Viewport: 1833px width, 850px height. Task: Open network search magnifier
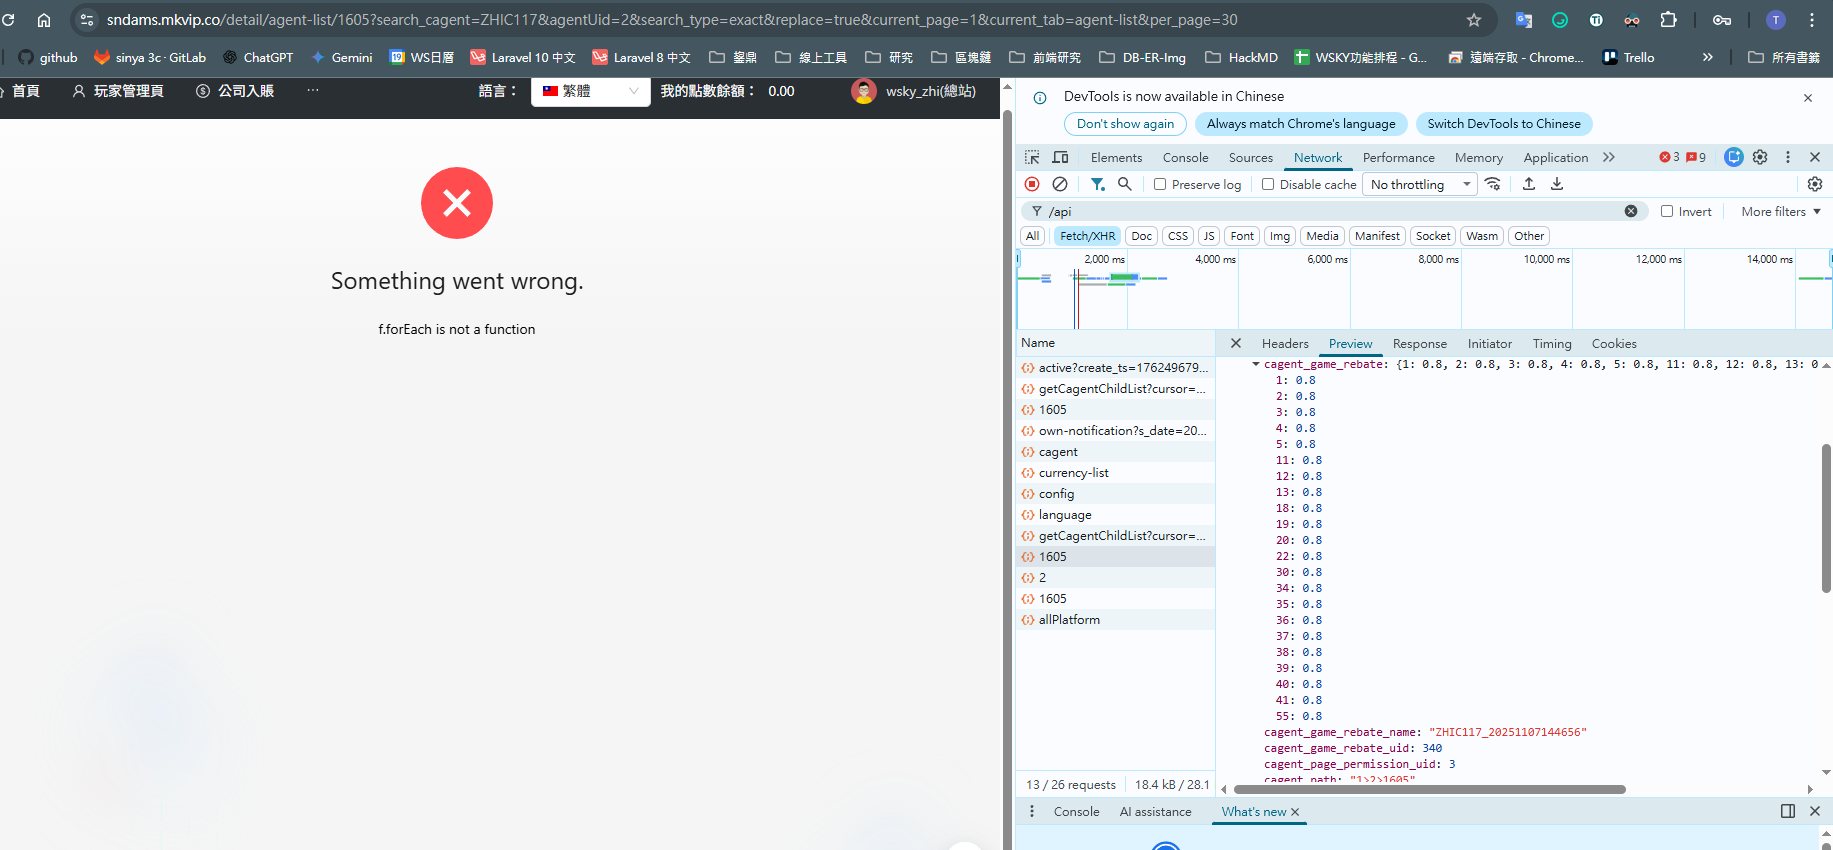click(x=1125, y=184)
